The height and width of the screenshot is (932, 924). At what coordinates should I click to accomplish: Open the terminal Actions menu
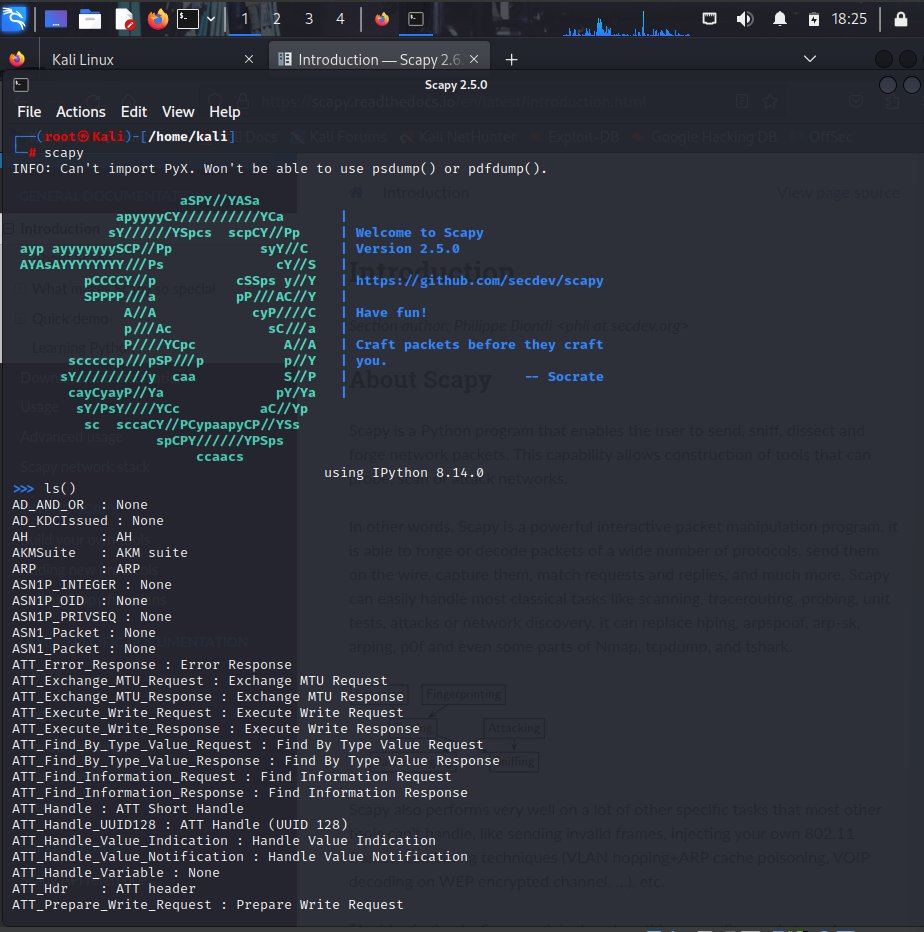(x=80, y=112)
